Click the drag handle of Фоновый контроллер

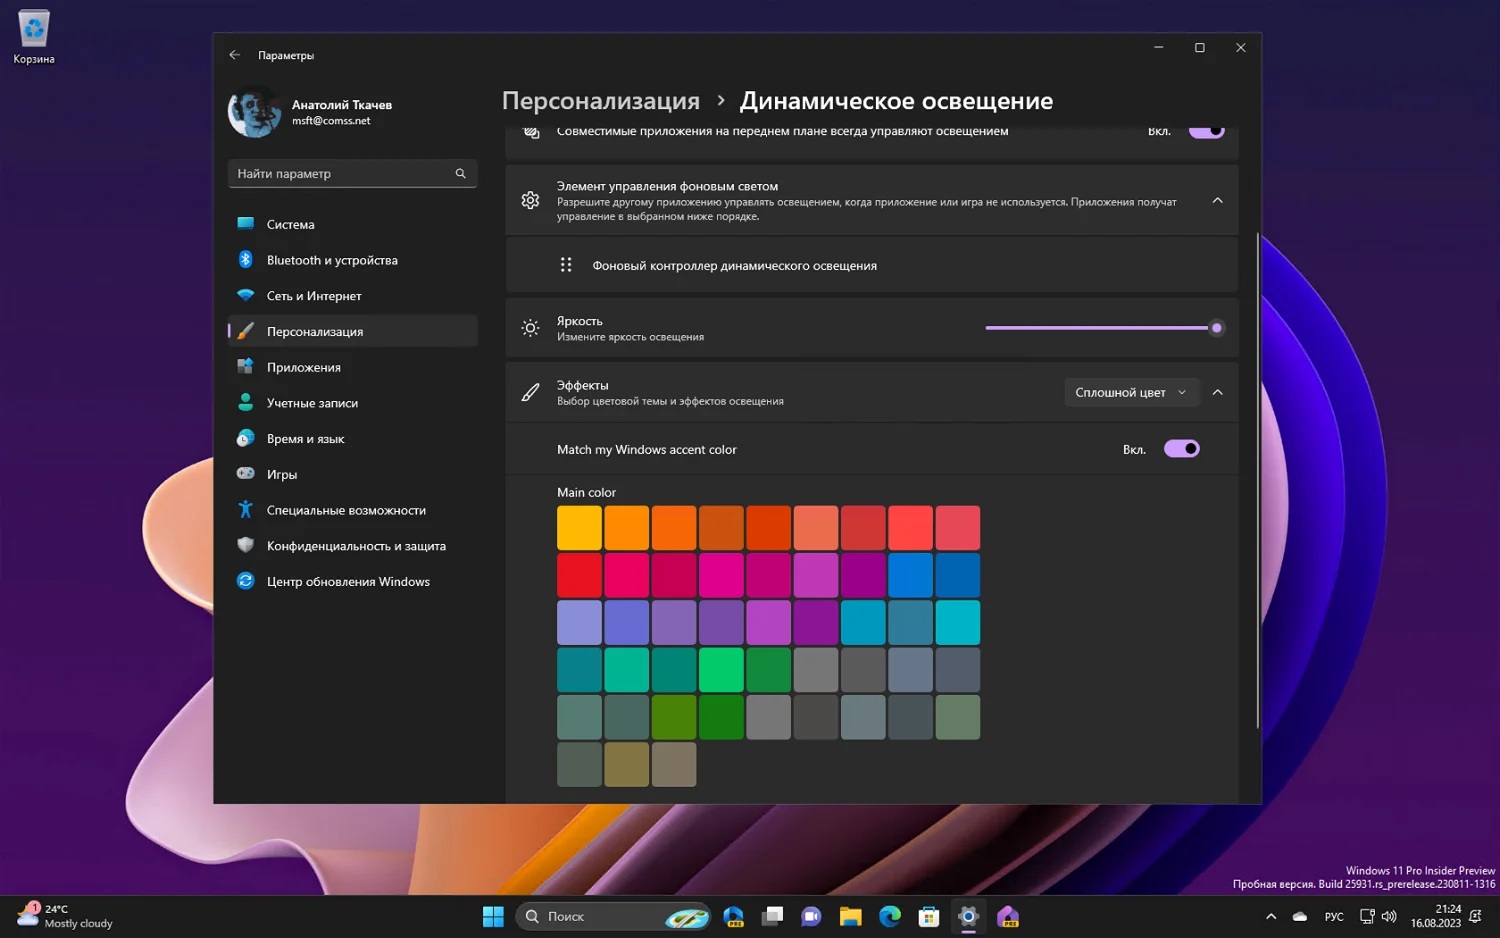(566, 265)
